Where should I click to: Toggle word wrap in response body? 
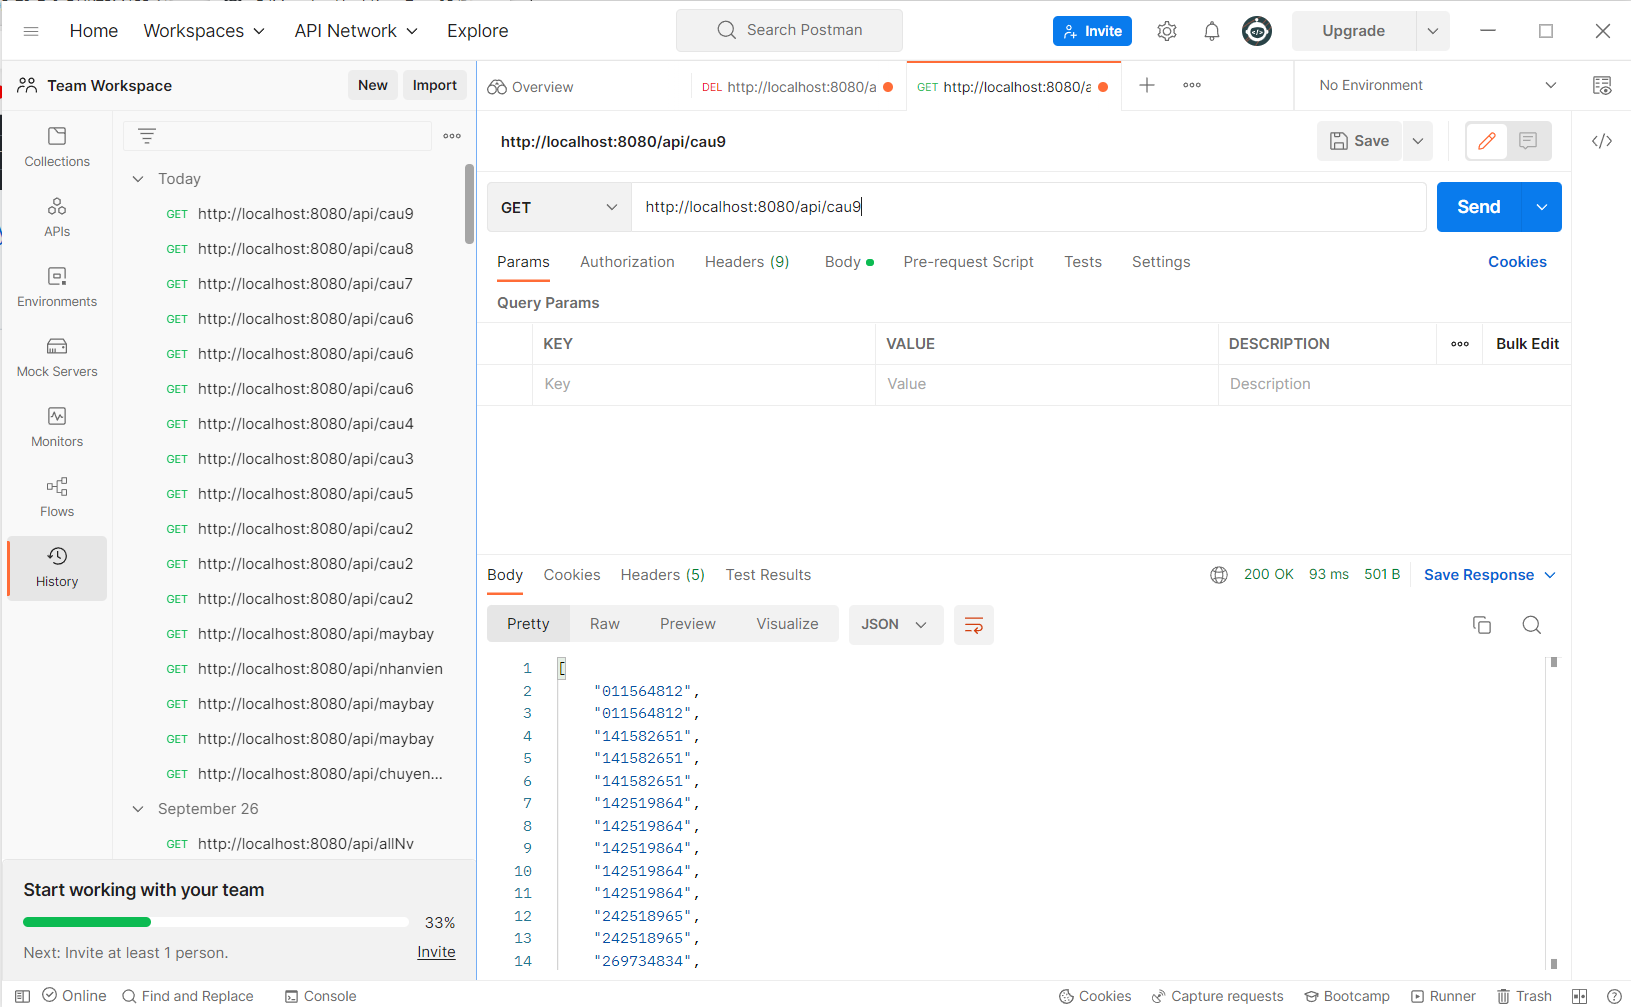(973, 625)
